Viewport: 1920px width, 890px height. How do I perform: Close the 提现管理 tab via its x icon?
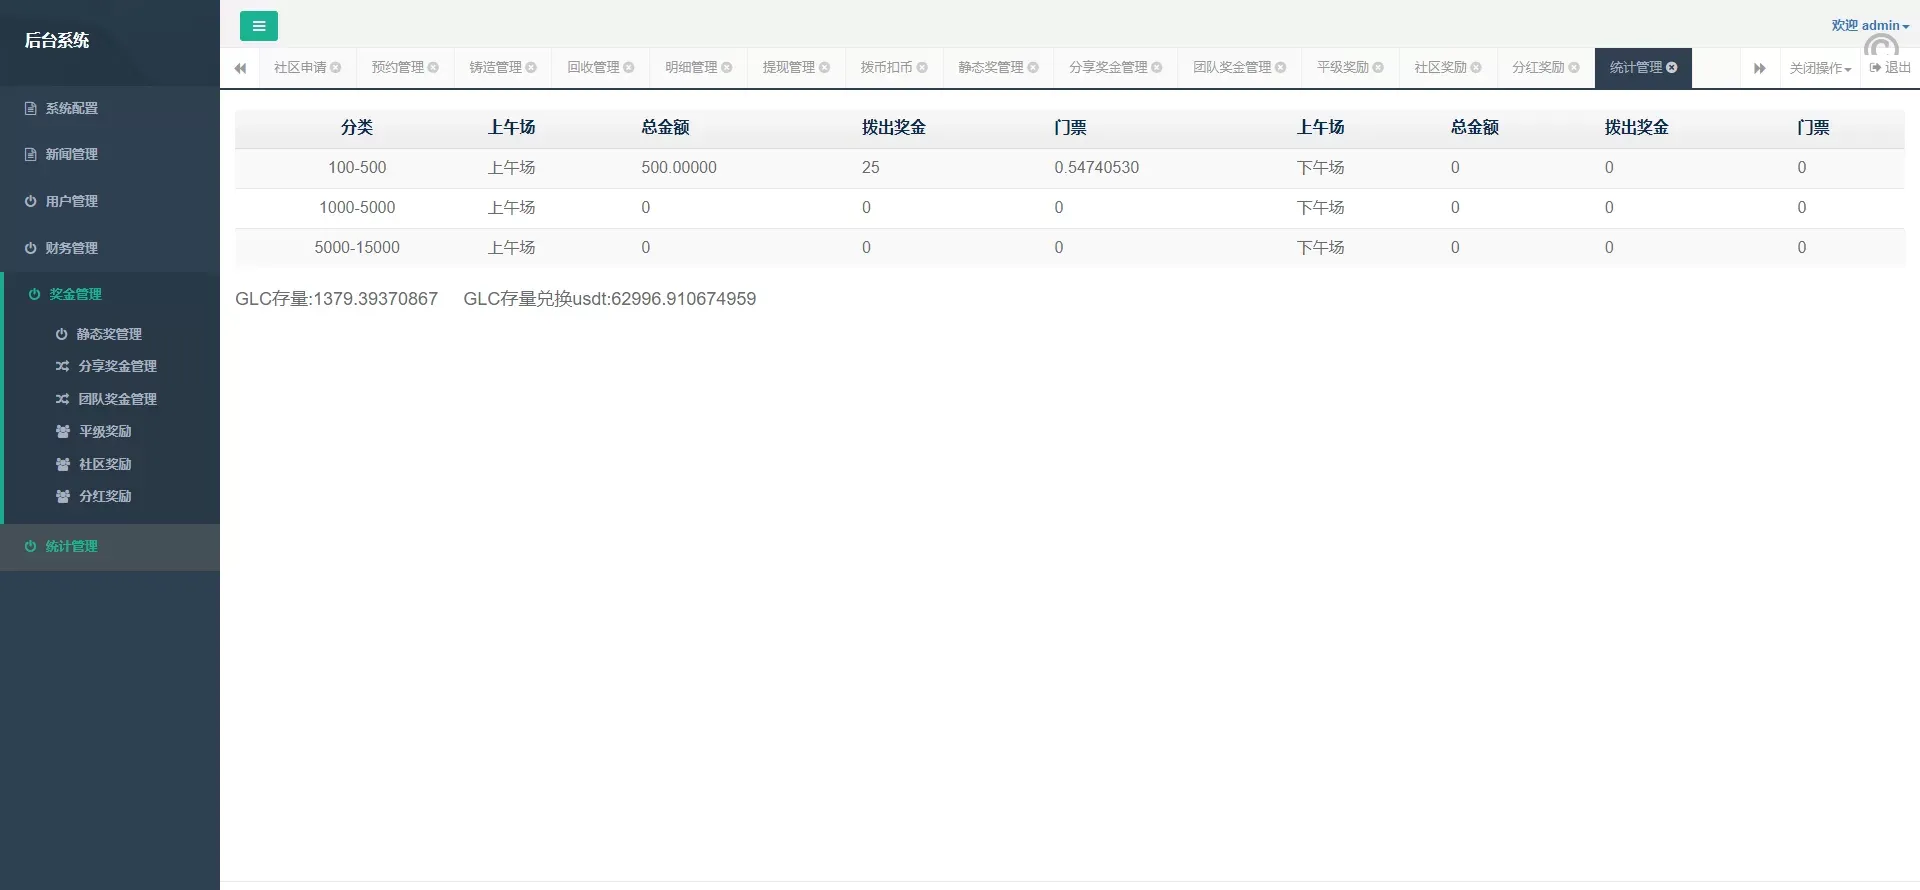[825, 68]
